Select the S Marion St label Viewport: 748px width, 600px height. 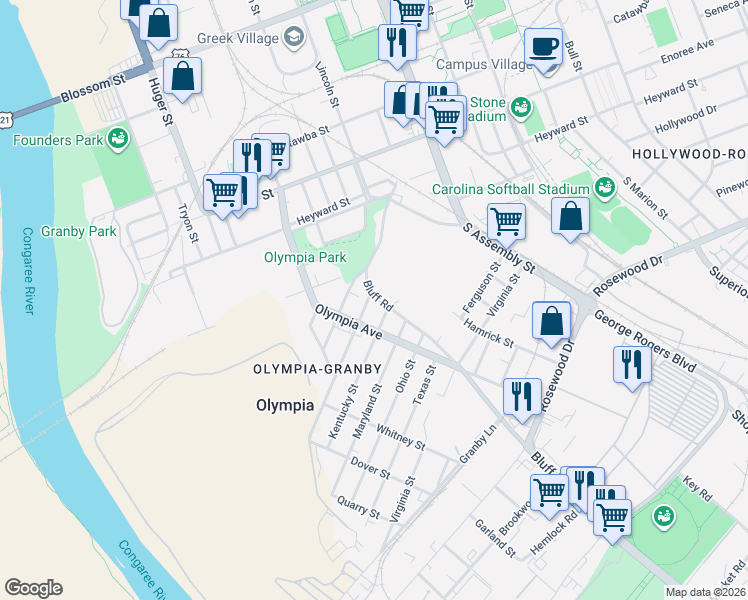click(645, 198)
